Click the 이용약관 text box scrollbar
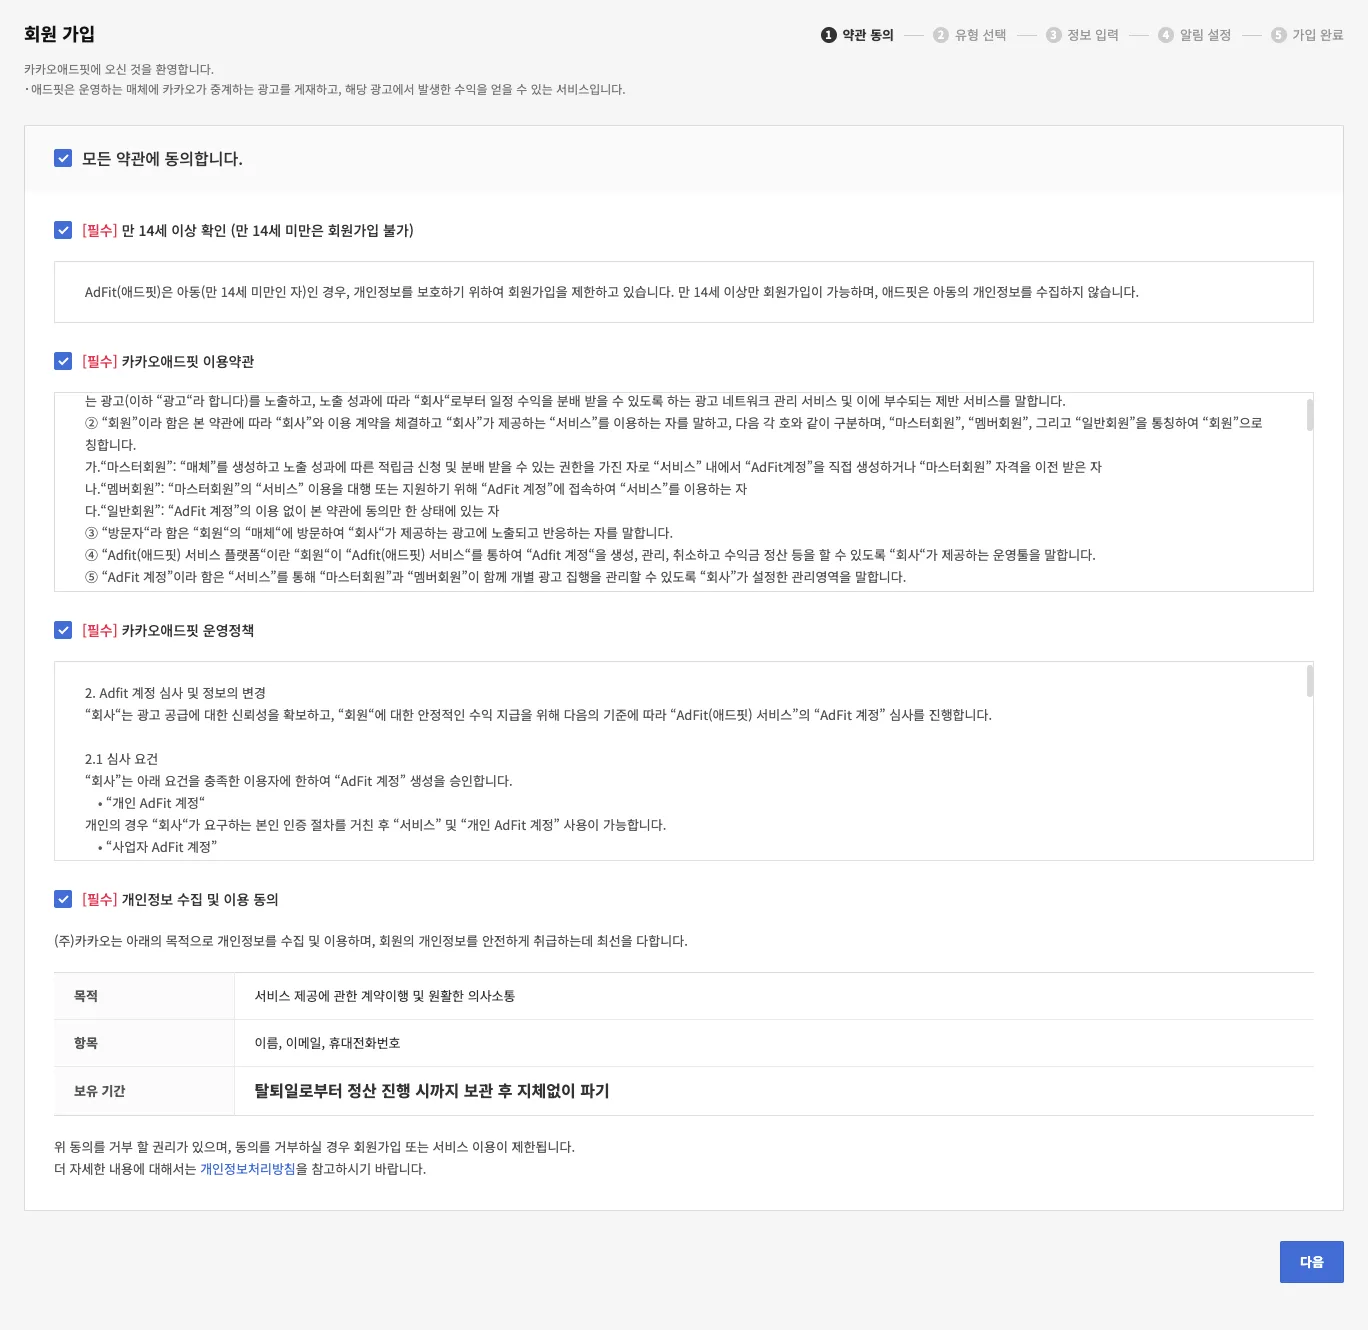Screen dimensions: 1368x1330 1309,415
